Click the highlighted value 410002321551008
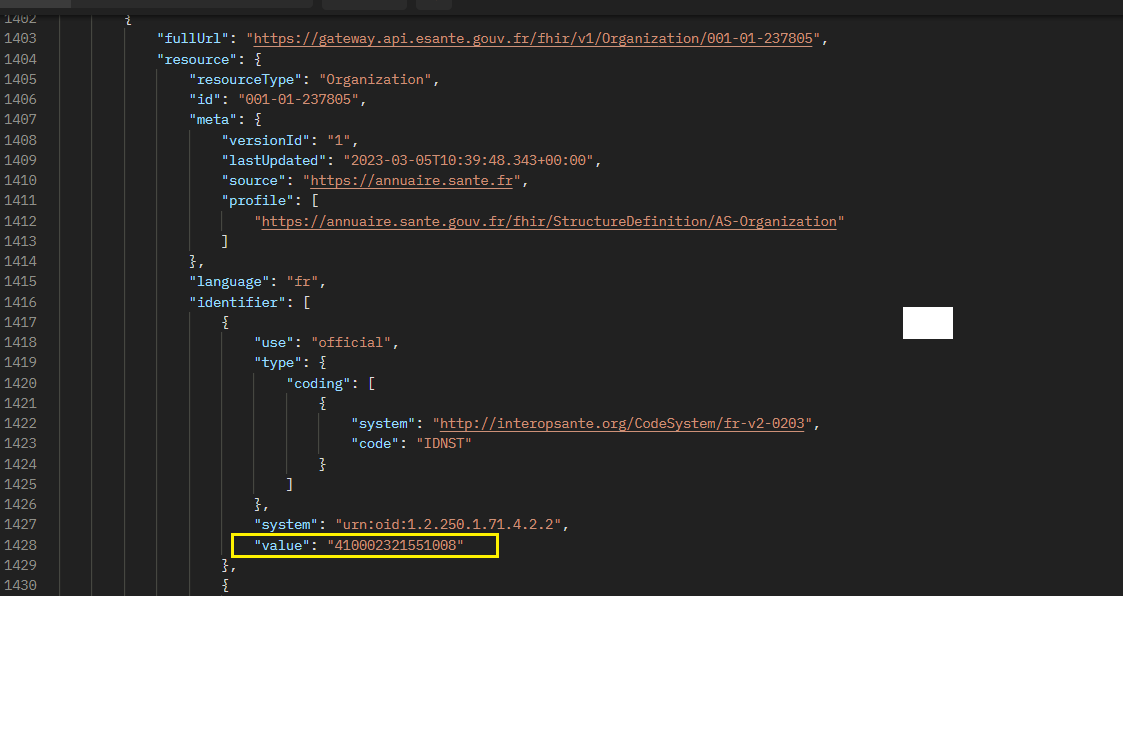Viewport: 1123px width, 756px height. click(x=395, y=545)
